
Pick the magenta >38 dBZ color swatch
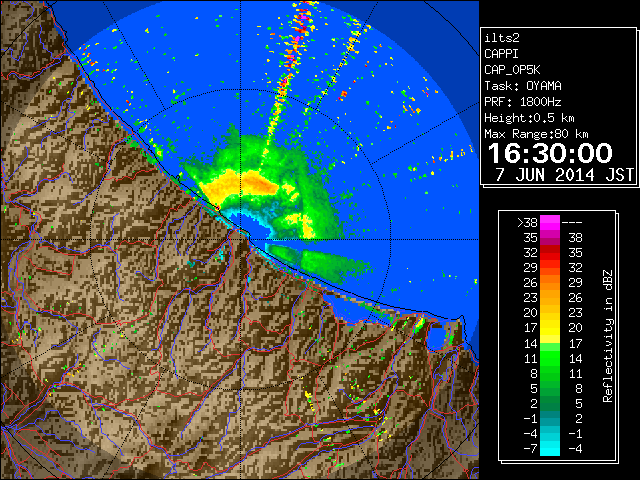point(550,222)
